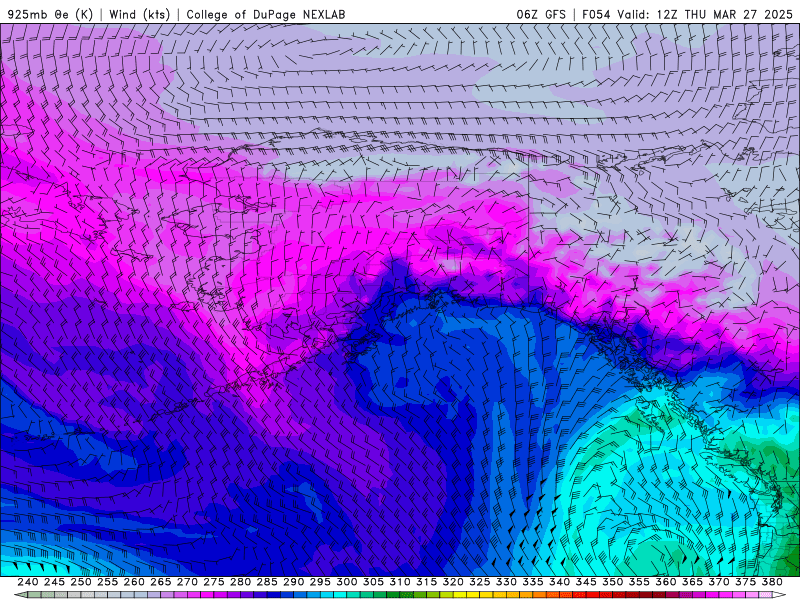
Task: Click the 300 color scale label
Action: point(346,582)
